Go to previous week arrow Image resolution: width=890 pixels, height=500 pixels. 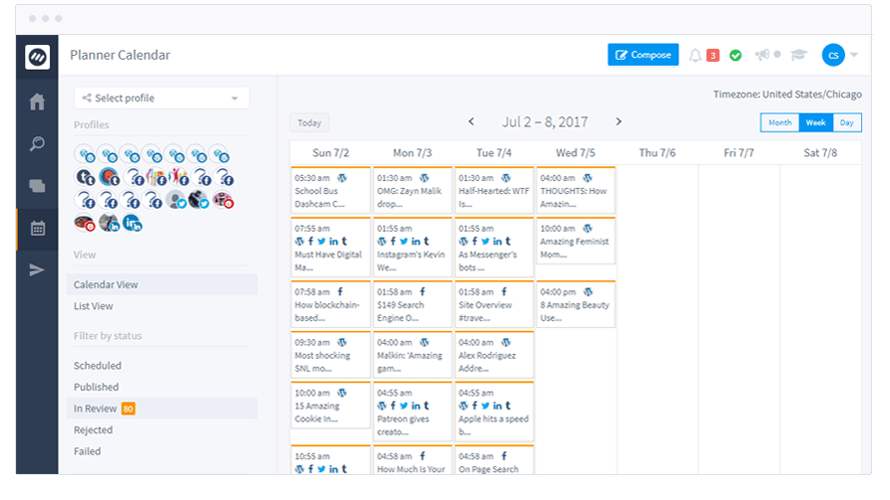471,121
